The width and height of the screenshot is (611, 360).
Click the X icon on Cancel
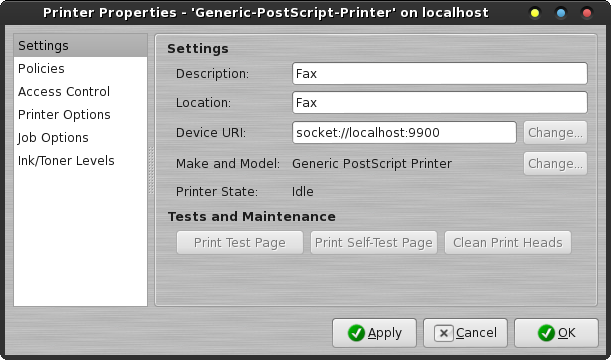click(444, 333)
